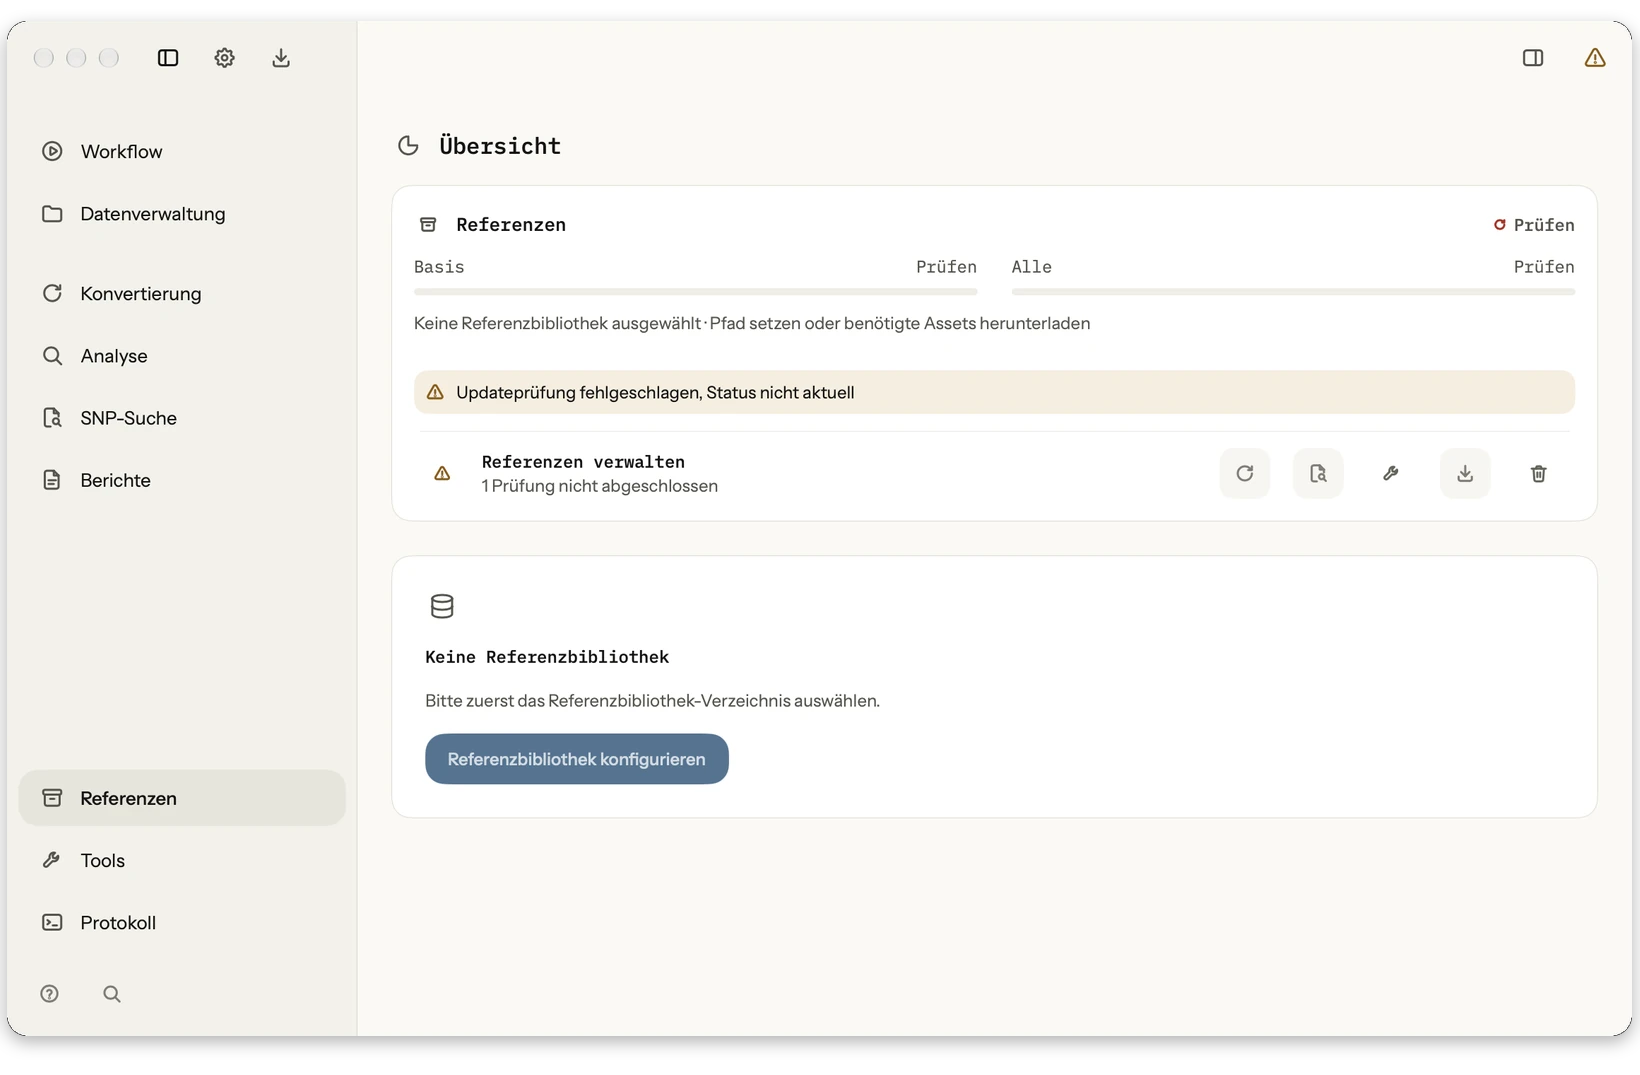Image resolution: width=1640 pixels, height=1075 pixels.
Task: Click the file search icon in Referenzen verwalten row
Action: [1318, 473]
